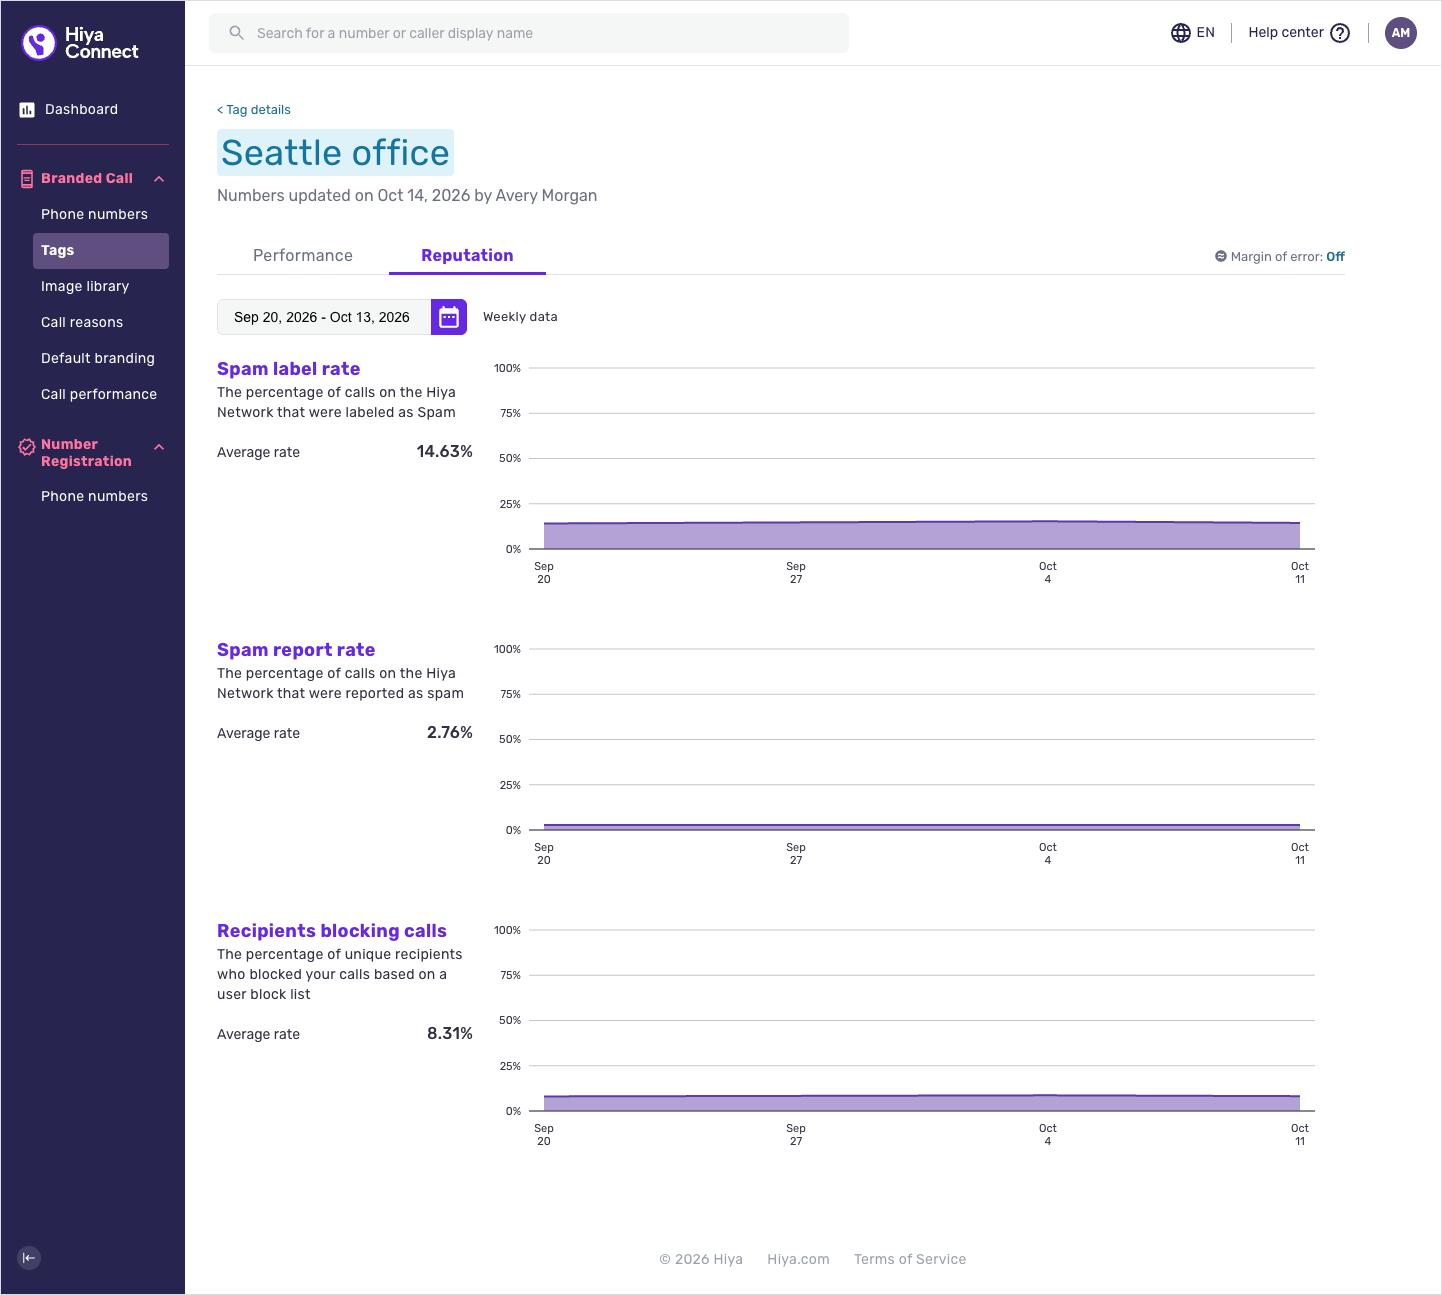Open Phone numbers under Branded Call
Viewport: 1442px width, 1295px height.
(94, 215)
